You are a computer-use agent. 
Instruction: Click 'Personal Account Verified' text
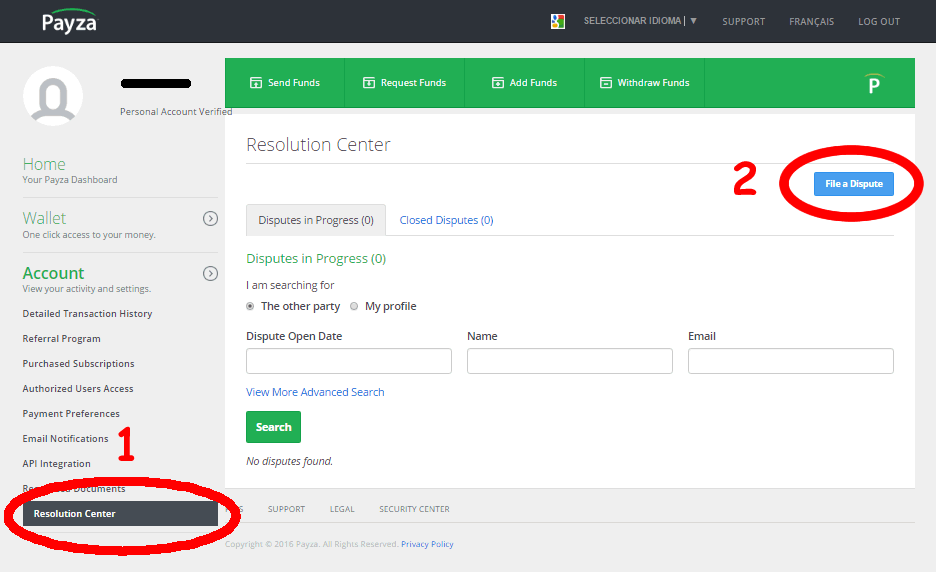tap(176, 112)
